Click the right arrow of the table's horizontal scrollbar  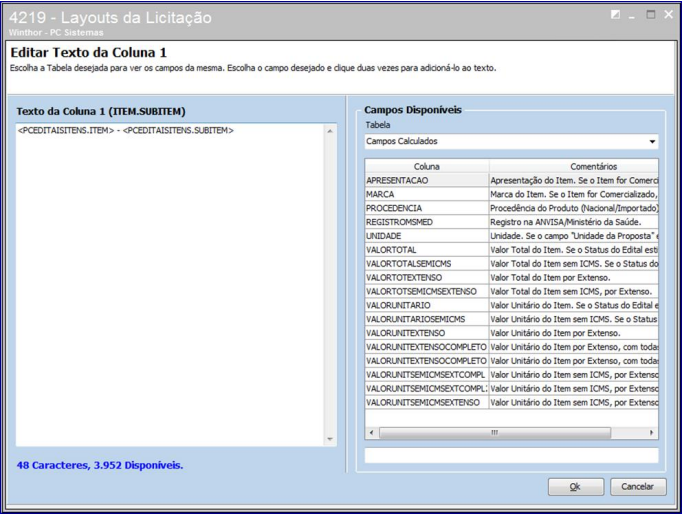tap(652, 432)
